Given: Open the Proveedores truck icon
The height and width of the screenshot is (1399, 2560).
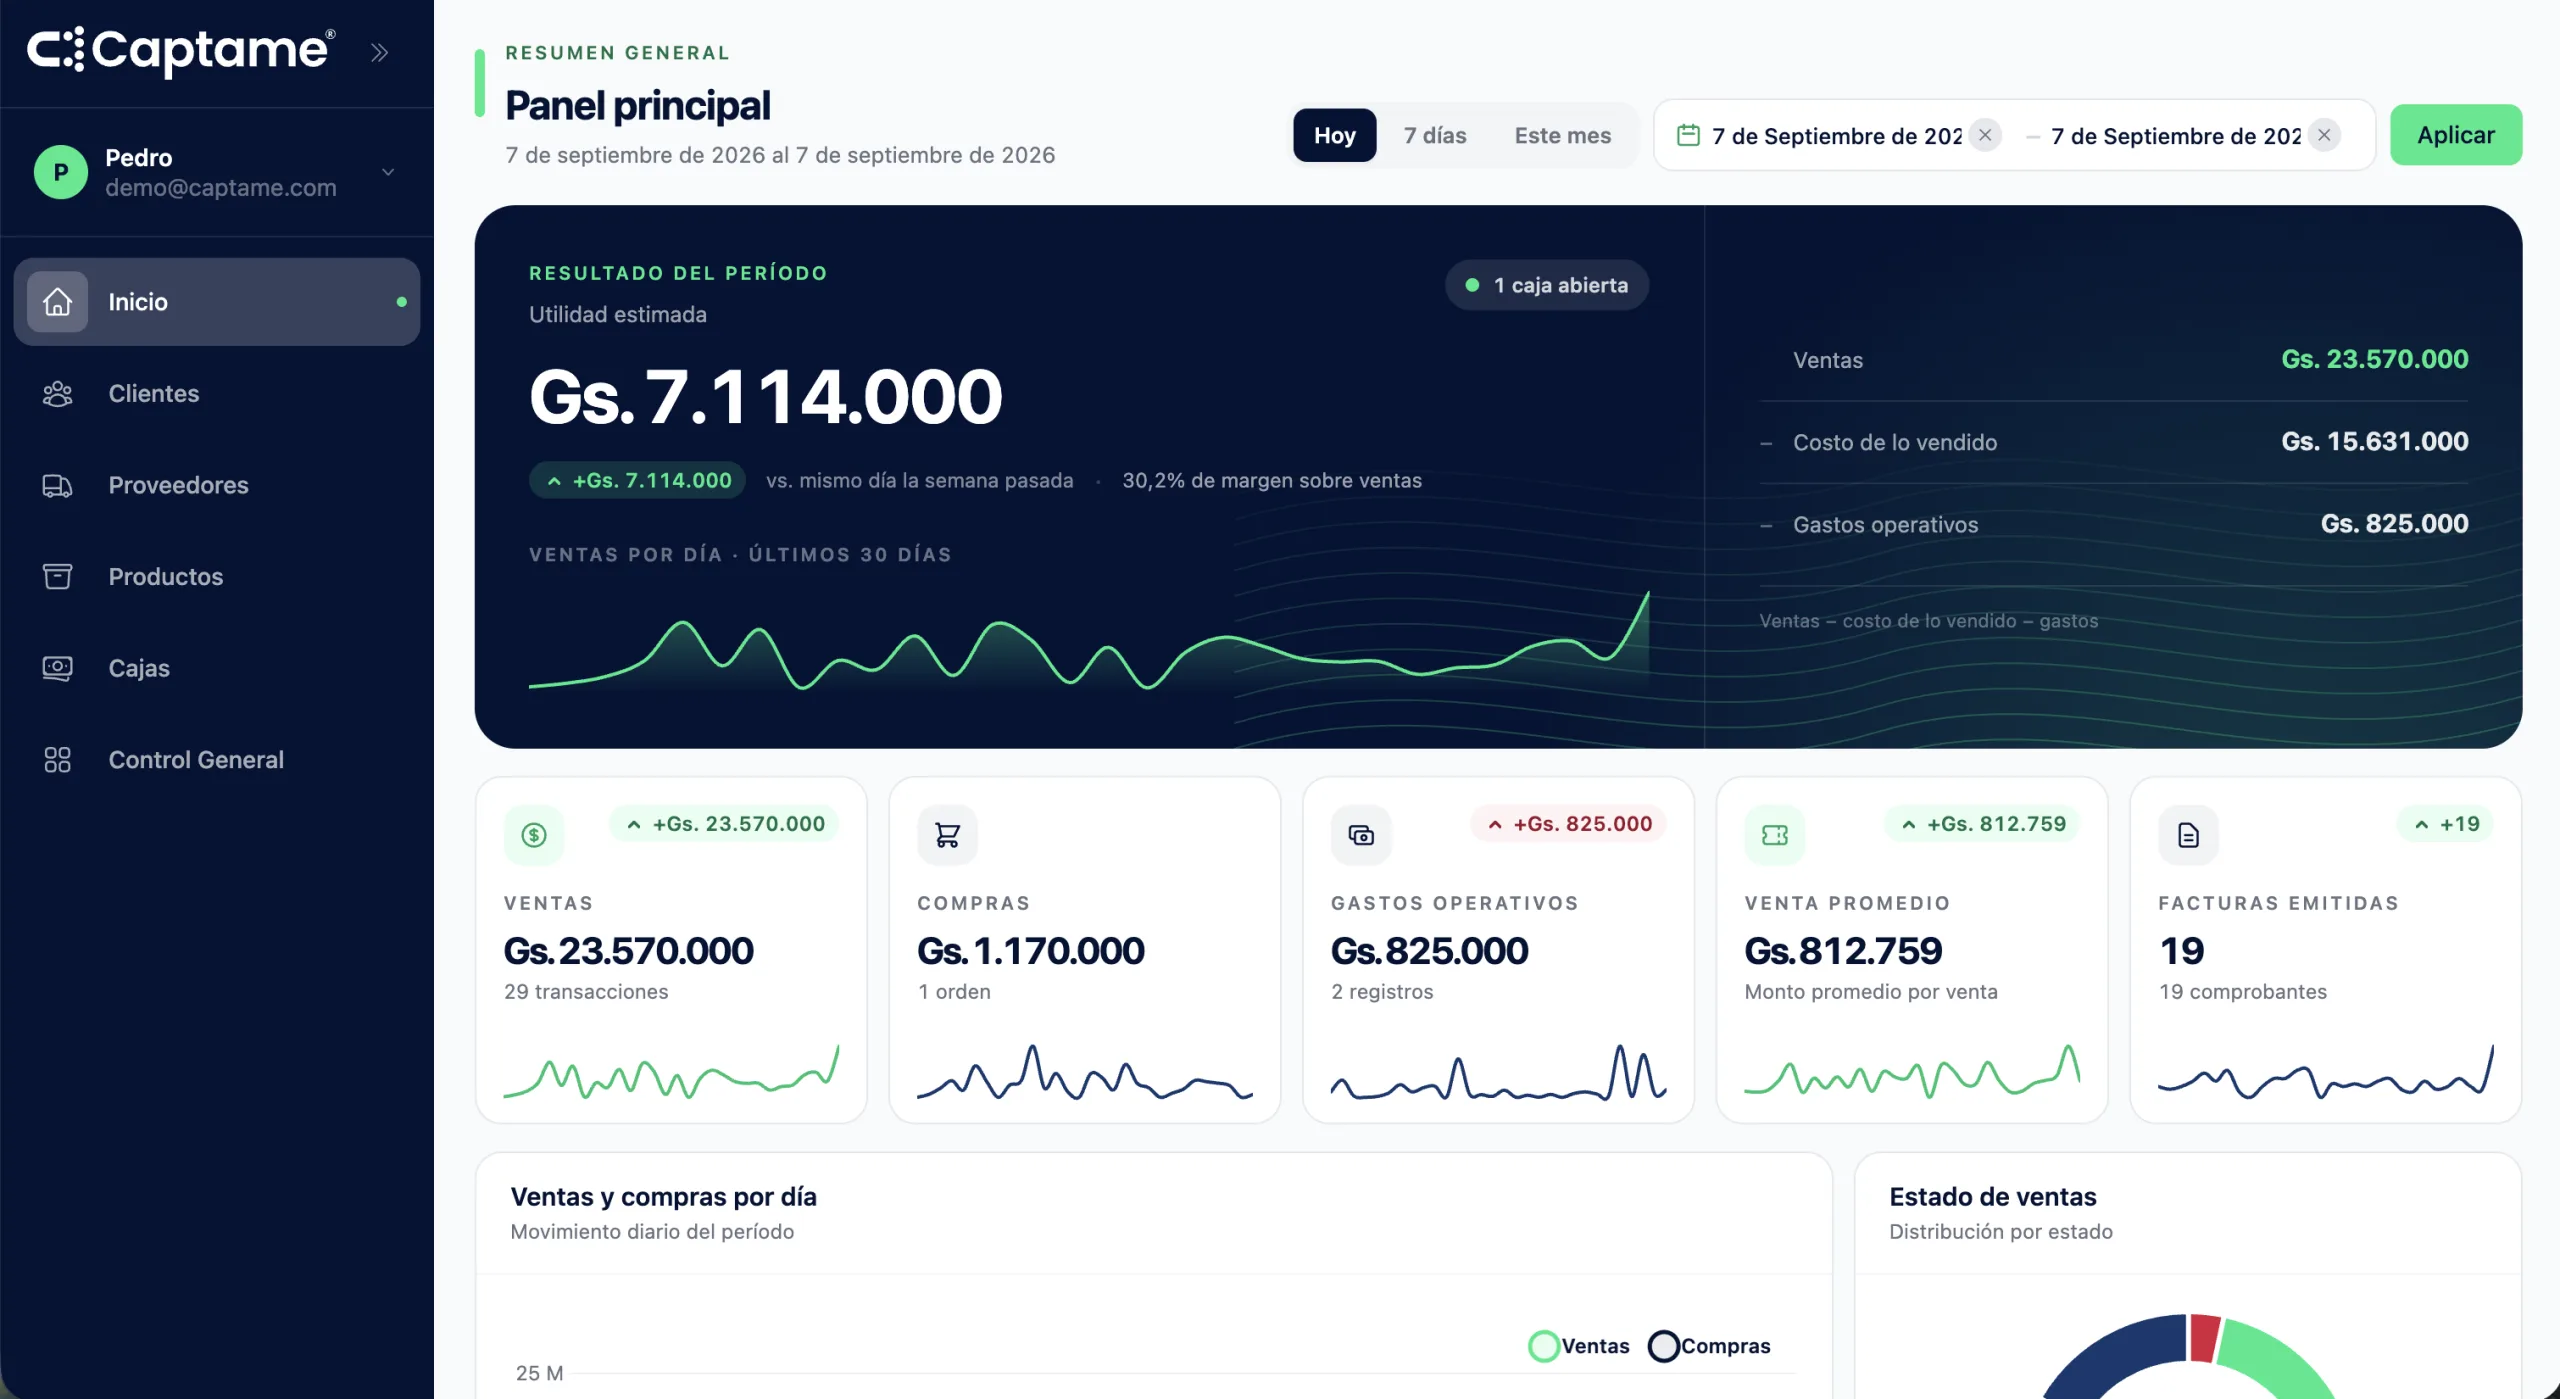Looking at the screenshot, I should [57, 486].
